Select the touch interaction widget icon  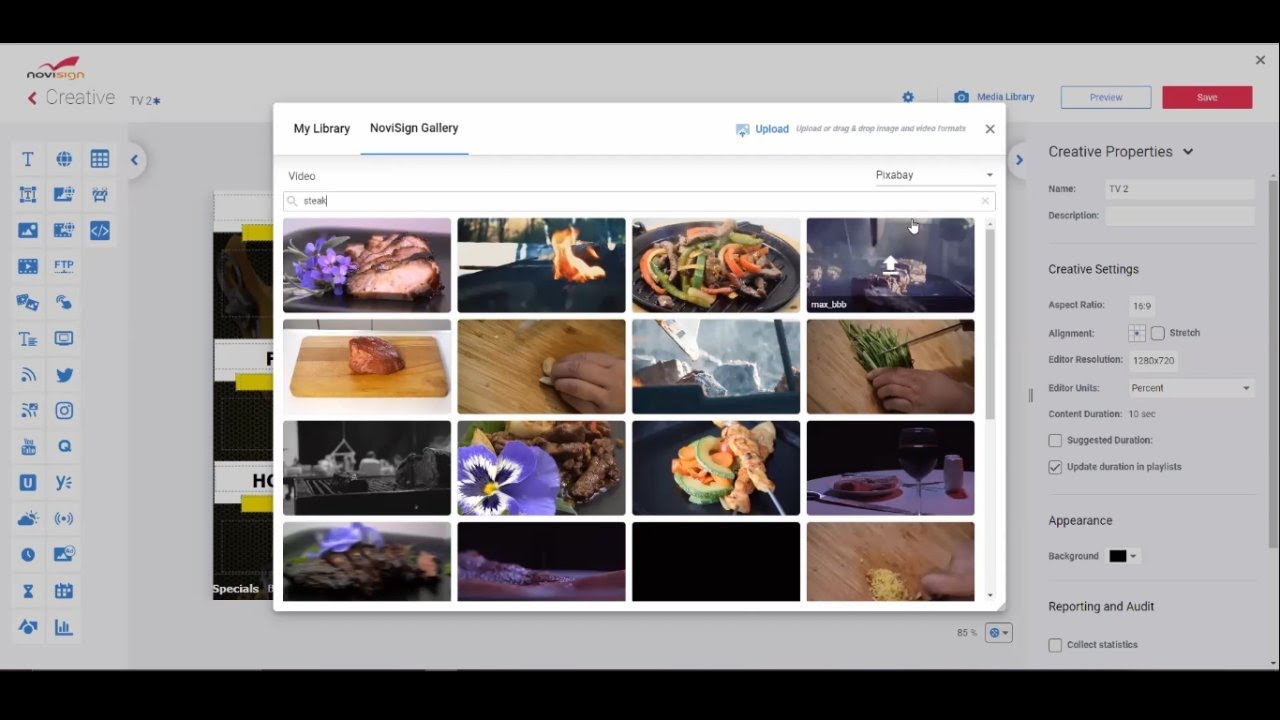(64, 302)
